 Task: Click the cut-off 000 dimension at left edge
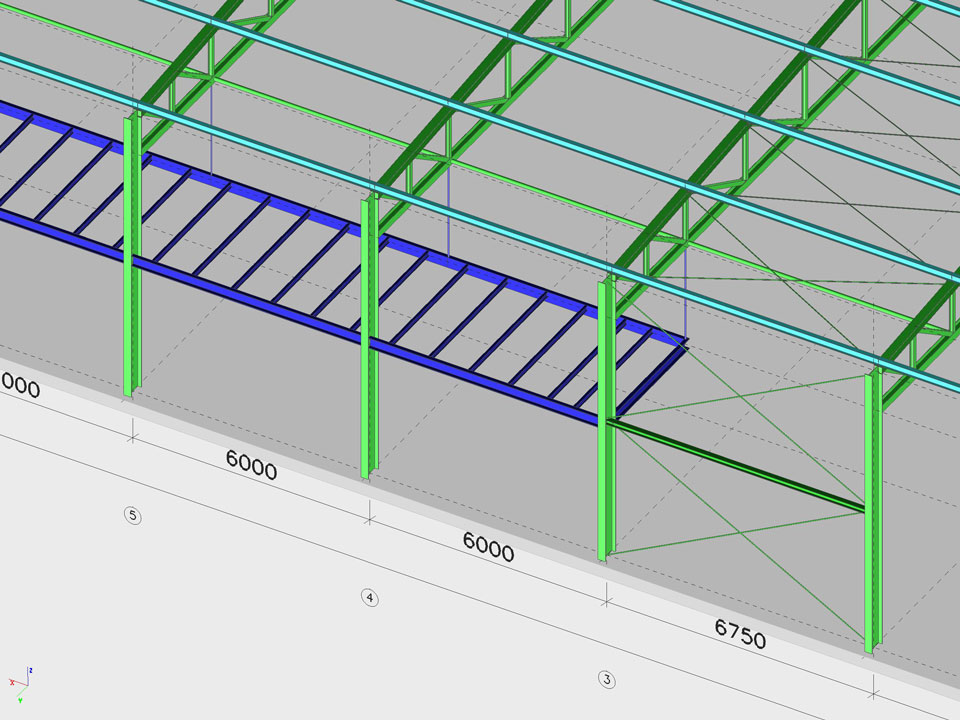click(20, 384)
